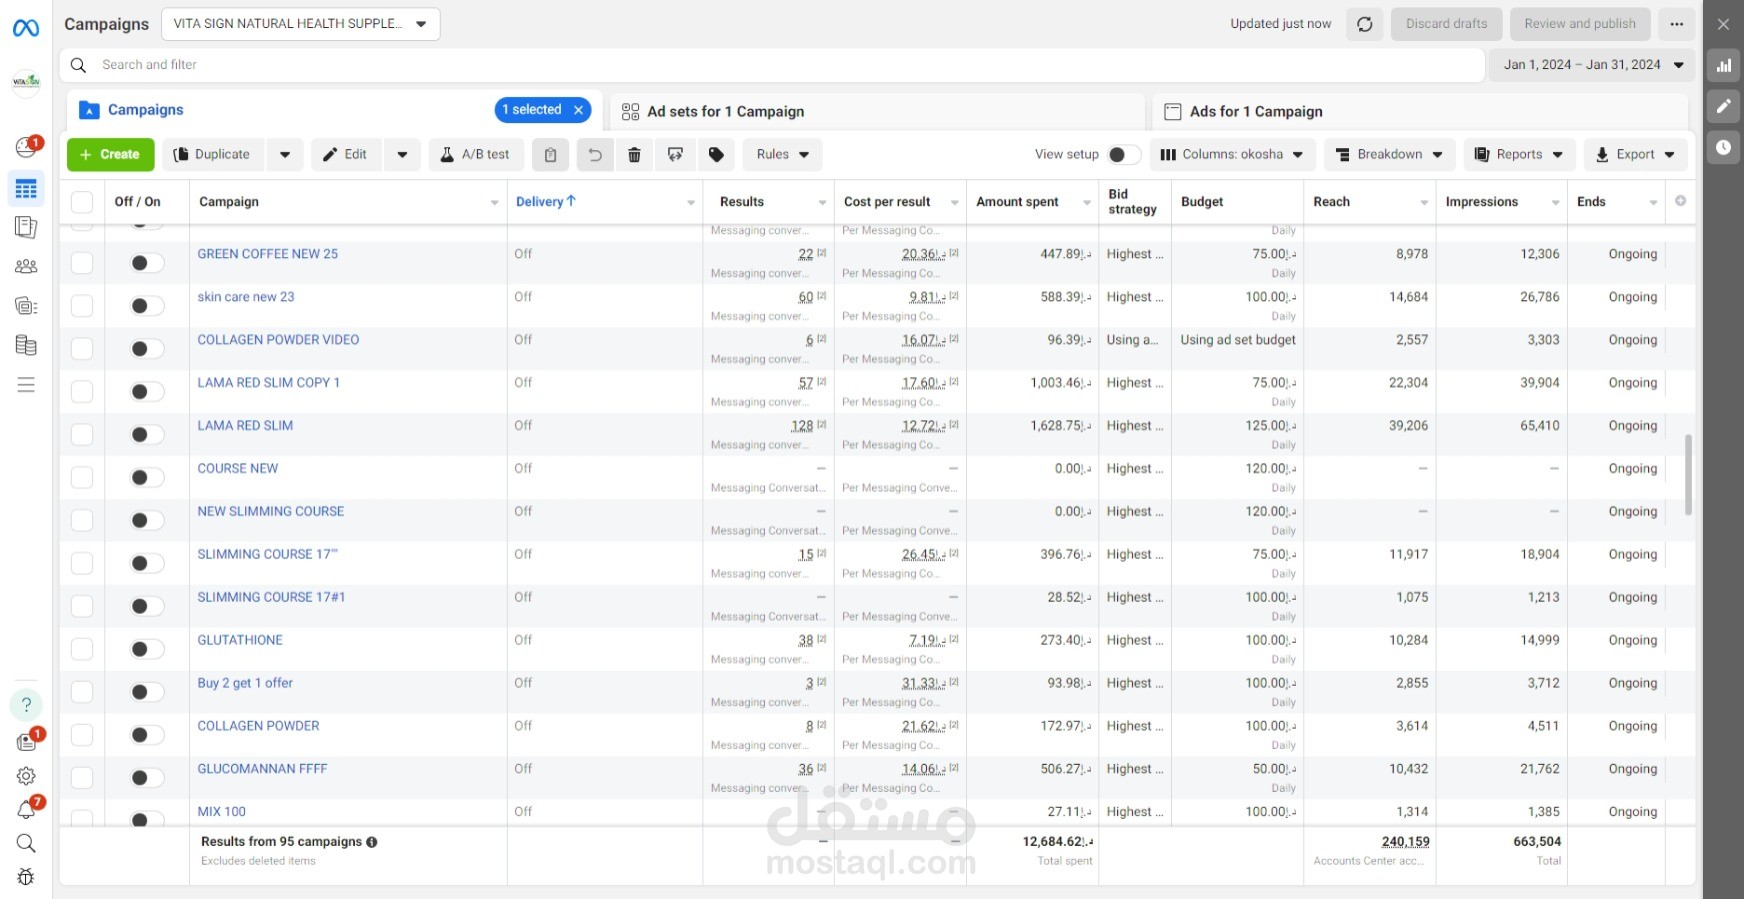Click the paste clipboard toolbar icon
1744x899 pixels.
pos(550,155)
